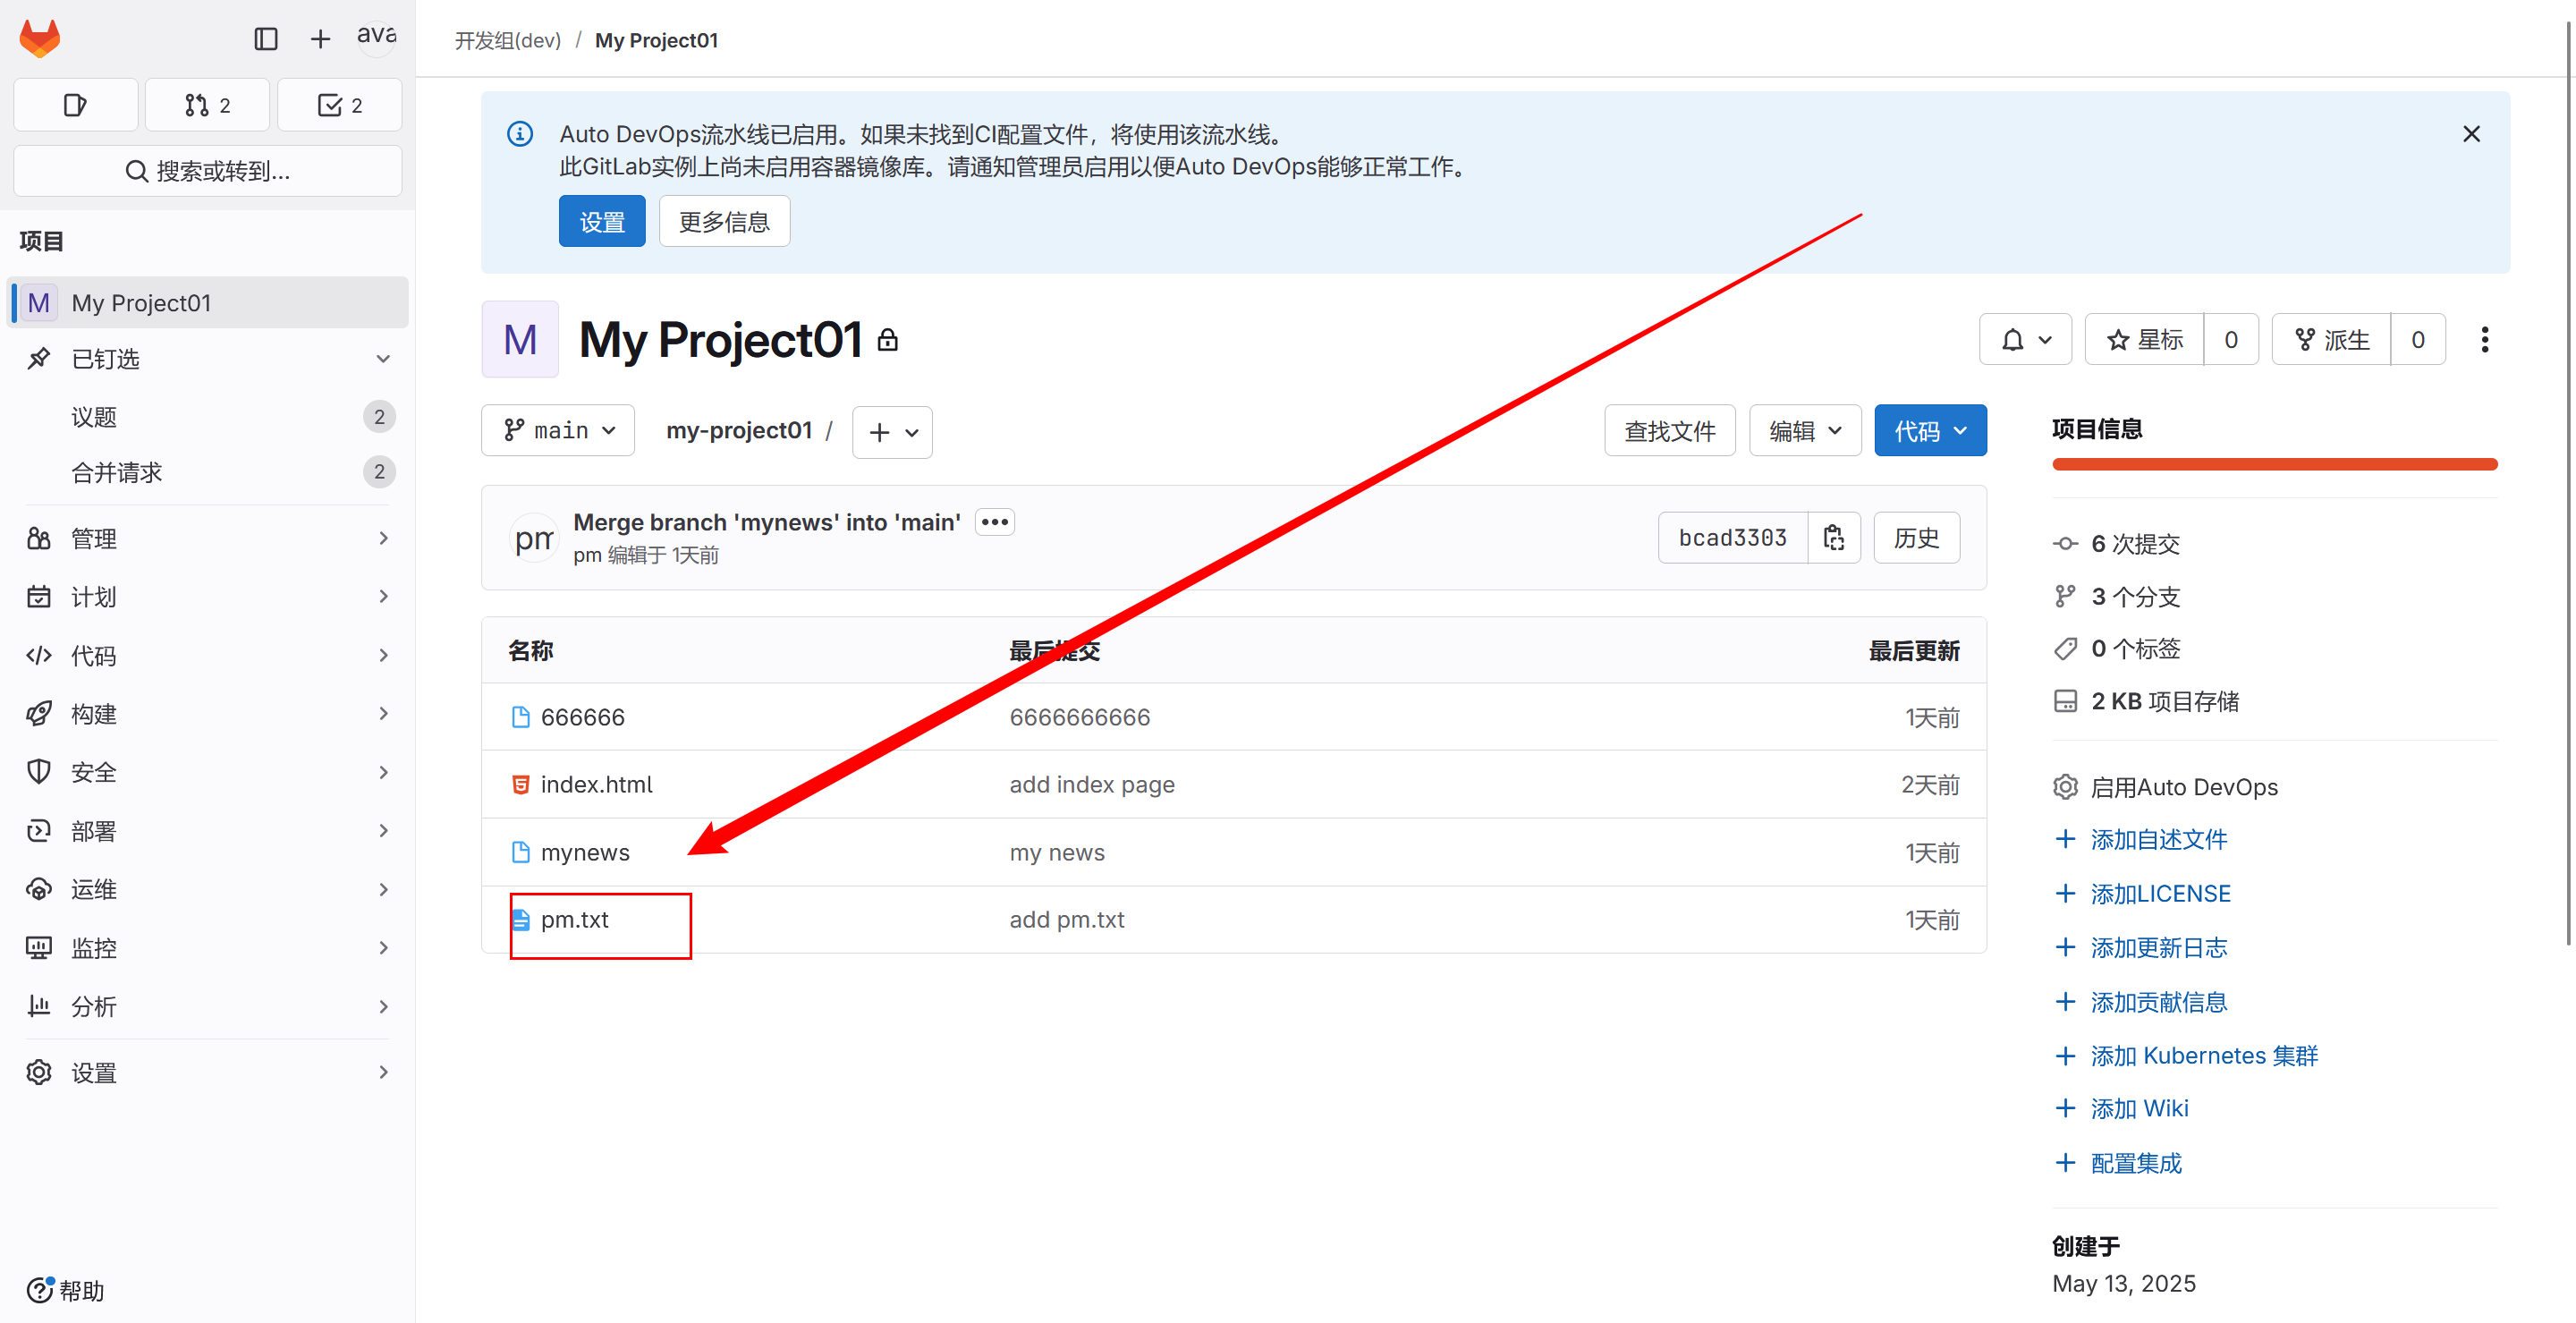
Task: Copy commit SHA bcad3303 to clipboard
Action: [1833, 538]
